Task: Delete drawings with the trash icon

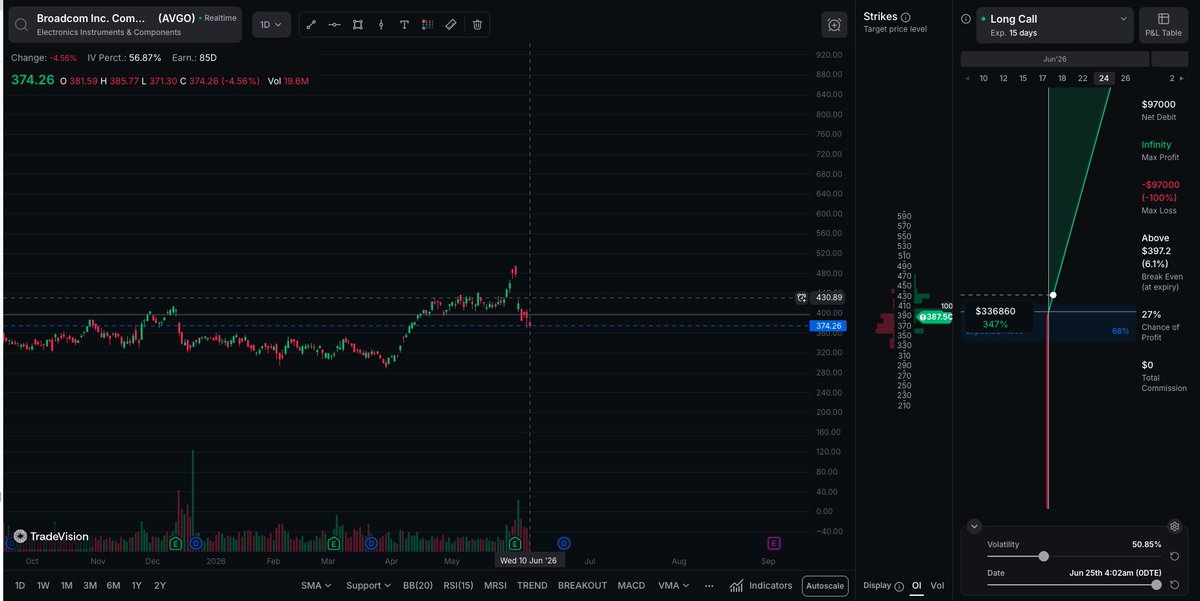Action: (477, 24)
